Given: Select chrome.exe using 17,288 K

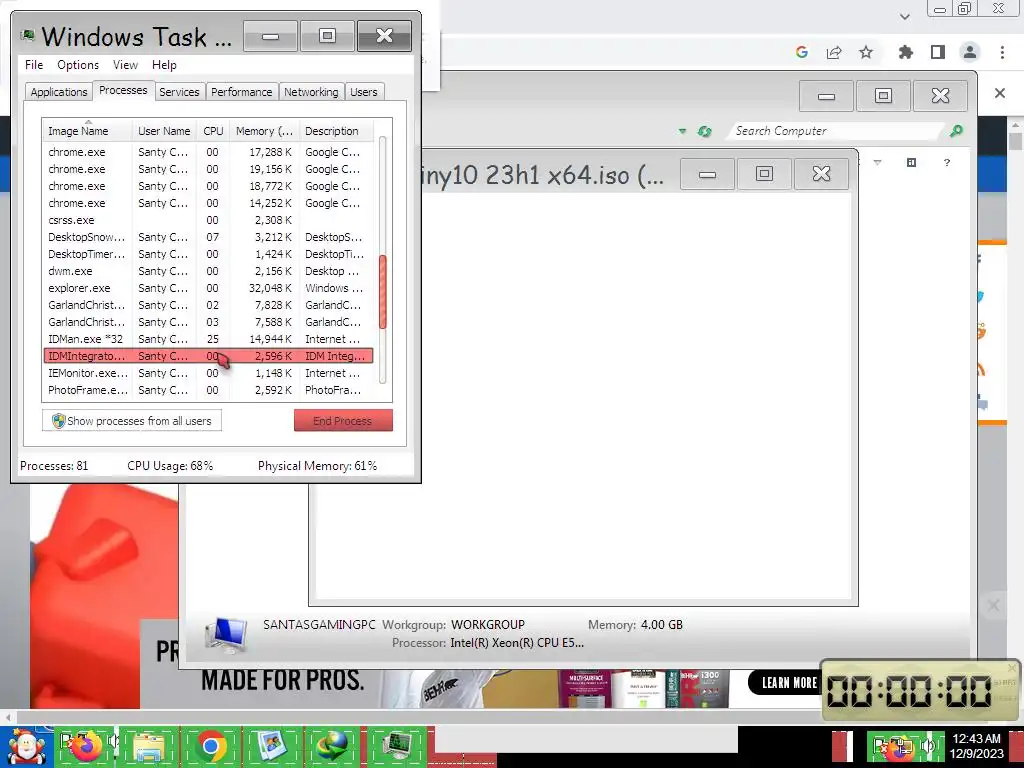Looking at the screenshot, I should pos(208,152).
